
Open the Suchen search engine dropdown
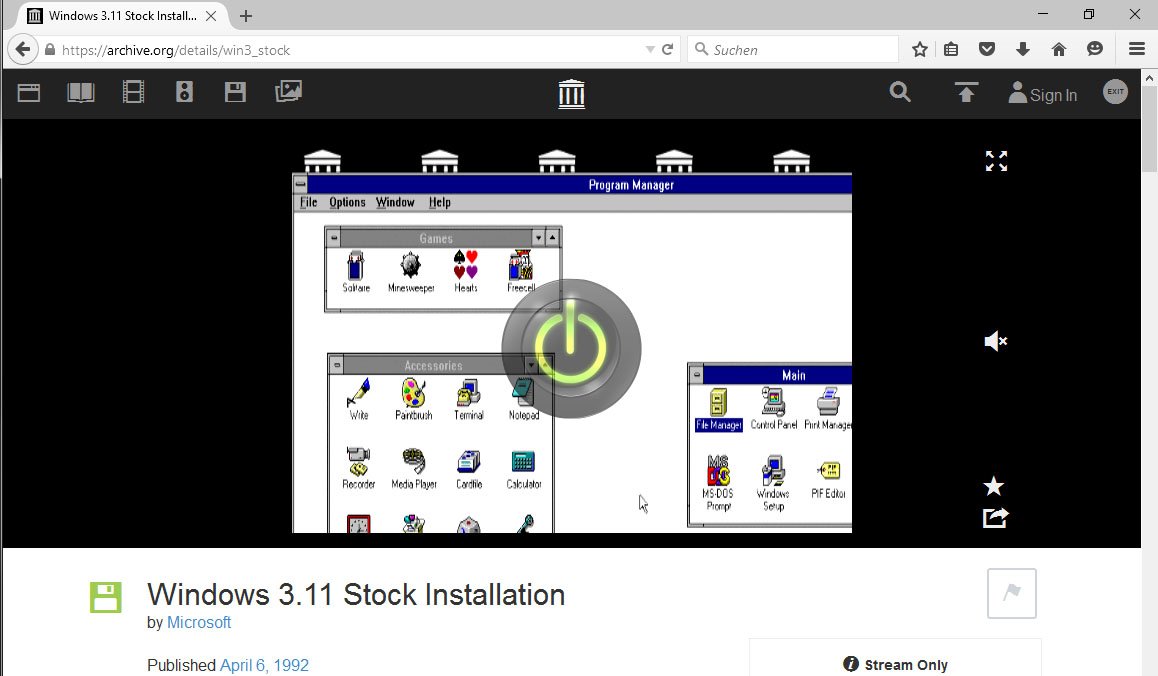click(x=702, y=48)
